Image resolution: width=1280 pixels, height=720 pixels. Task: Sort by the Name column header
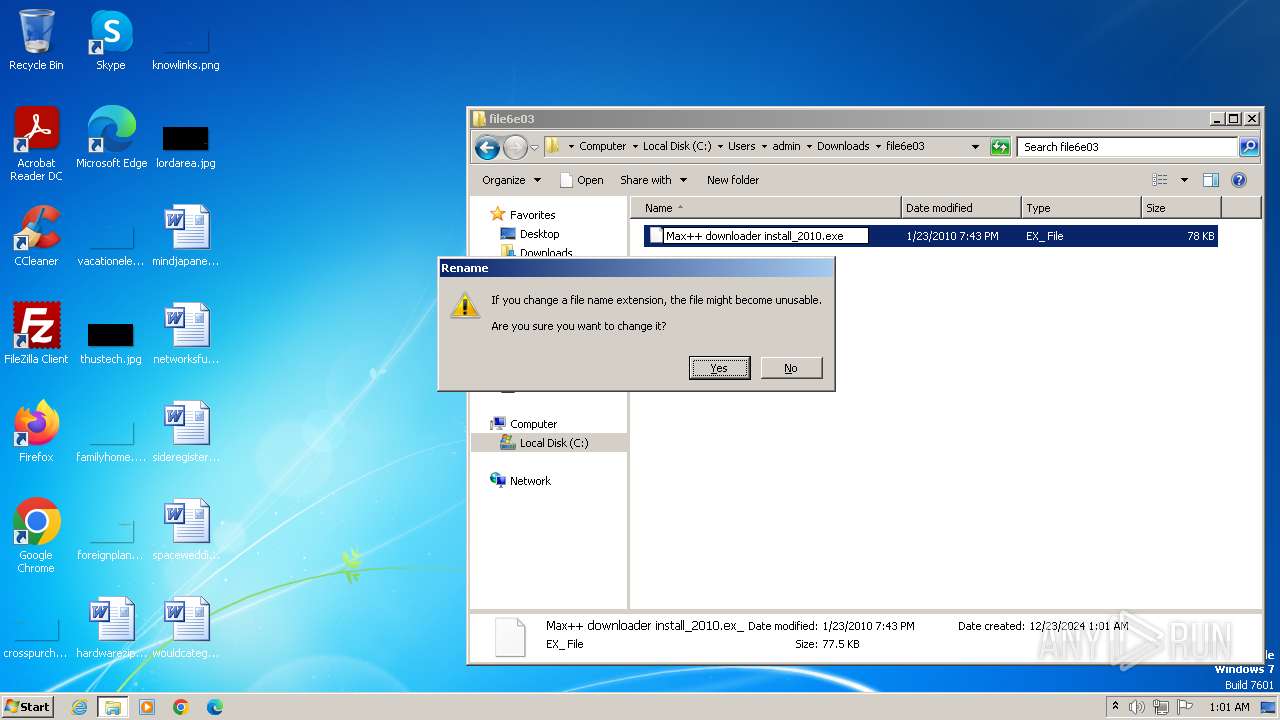coord(765,208)
